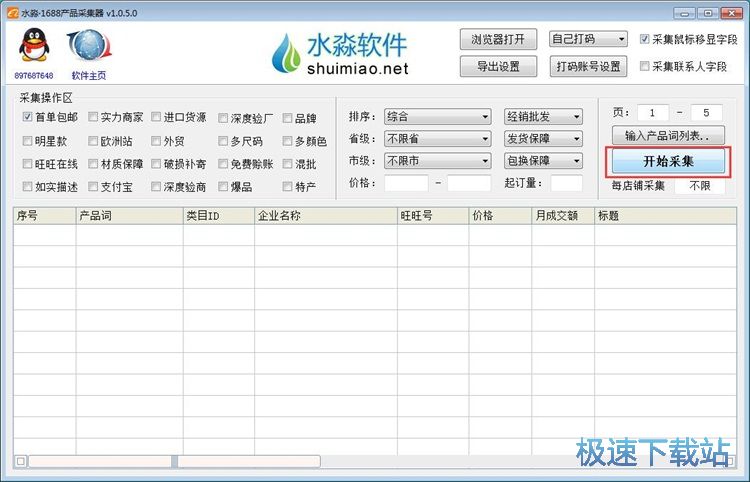Tick the 爆品 checkbox

point(223,186)
